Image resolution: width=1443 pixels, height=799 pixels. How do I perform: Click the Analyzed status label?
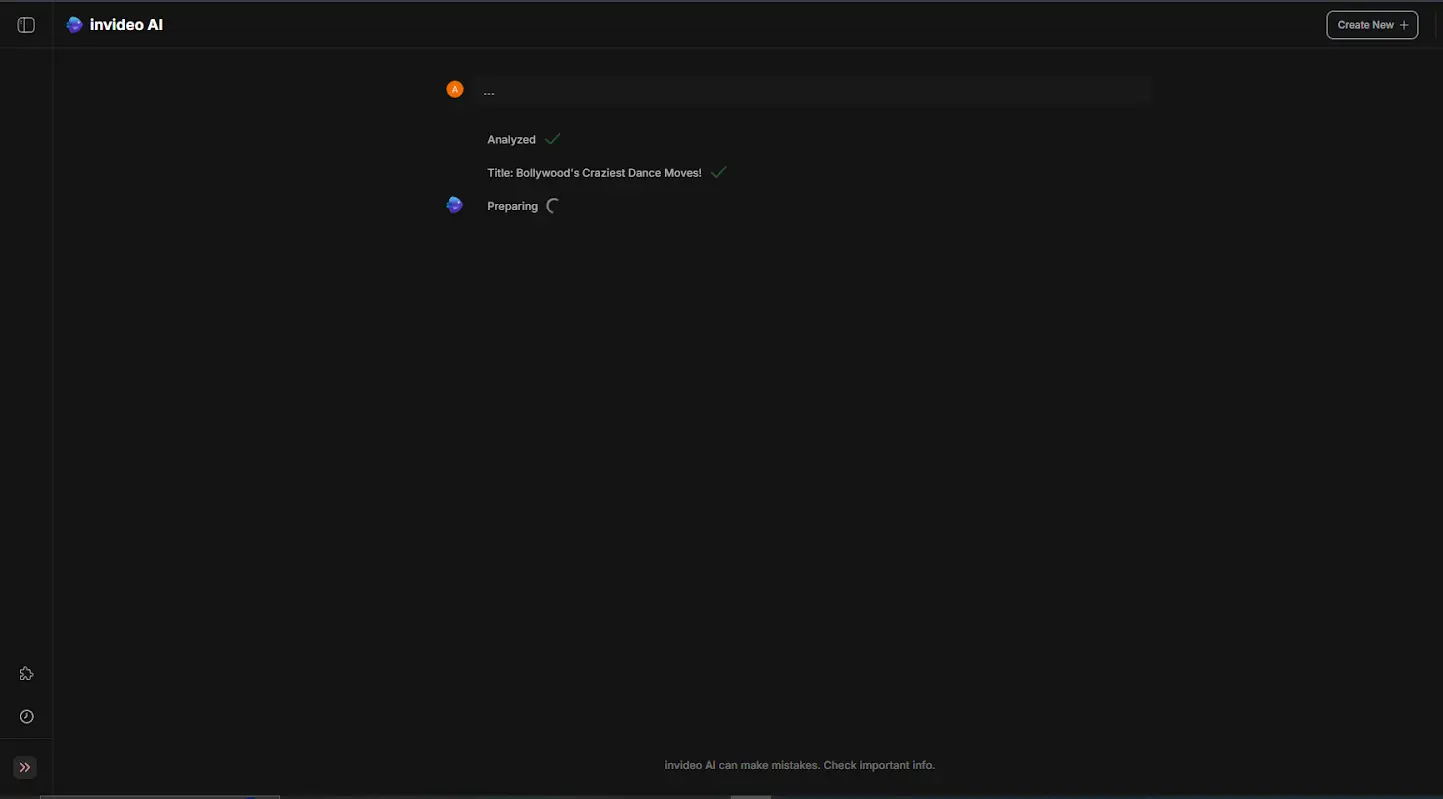(511, 140)
